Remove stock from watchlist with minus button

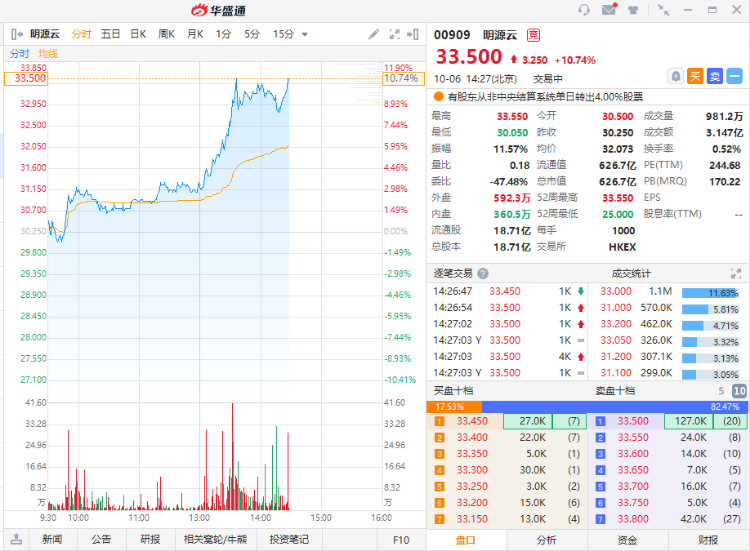pyautogui.click(x=734, y=76)
